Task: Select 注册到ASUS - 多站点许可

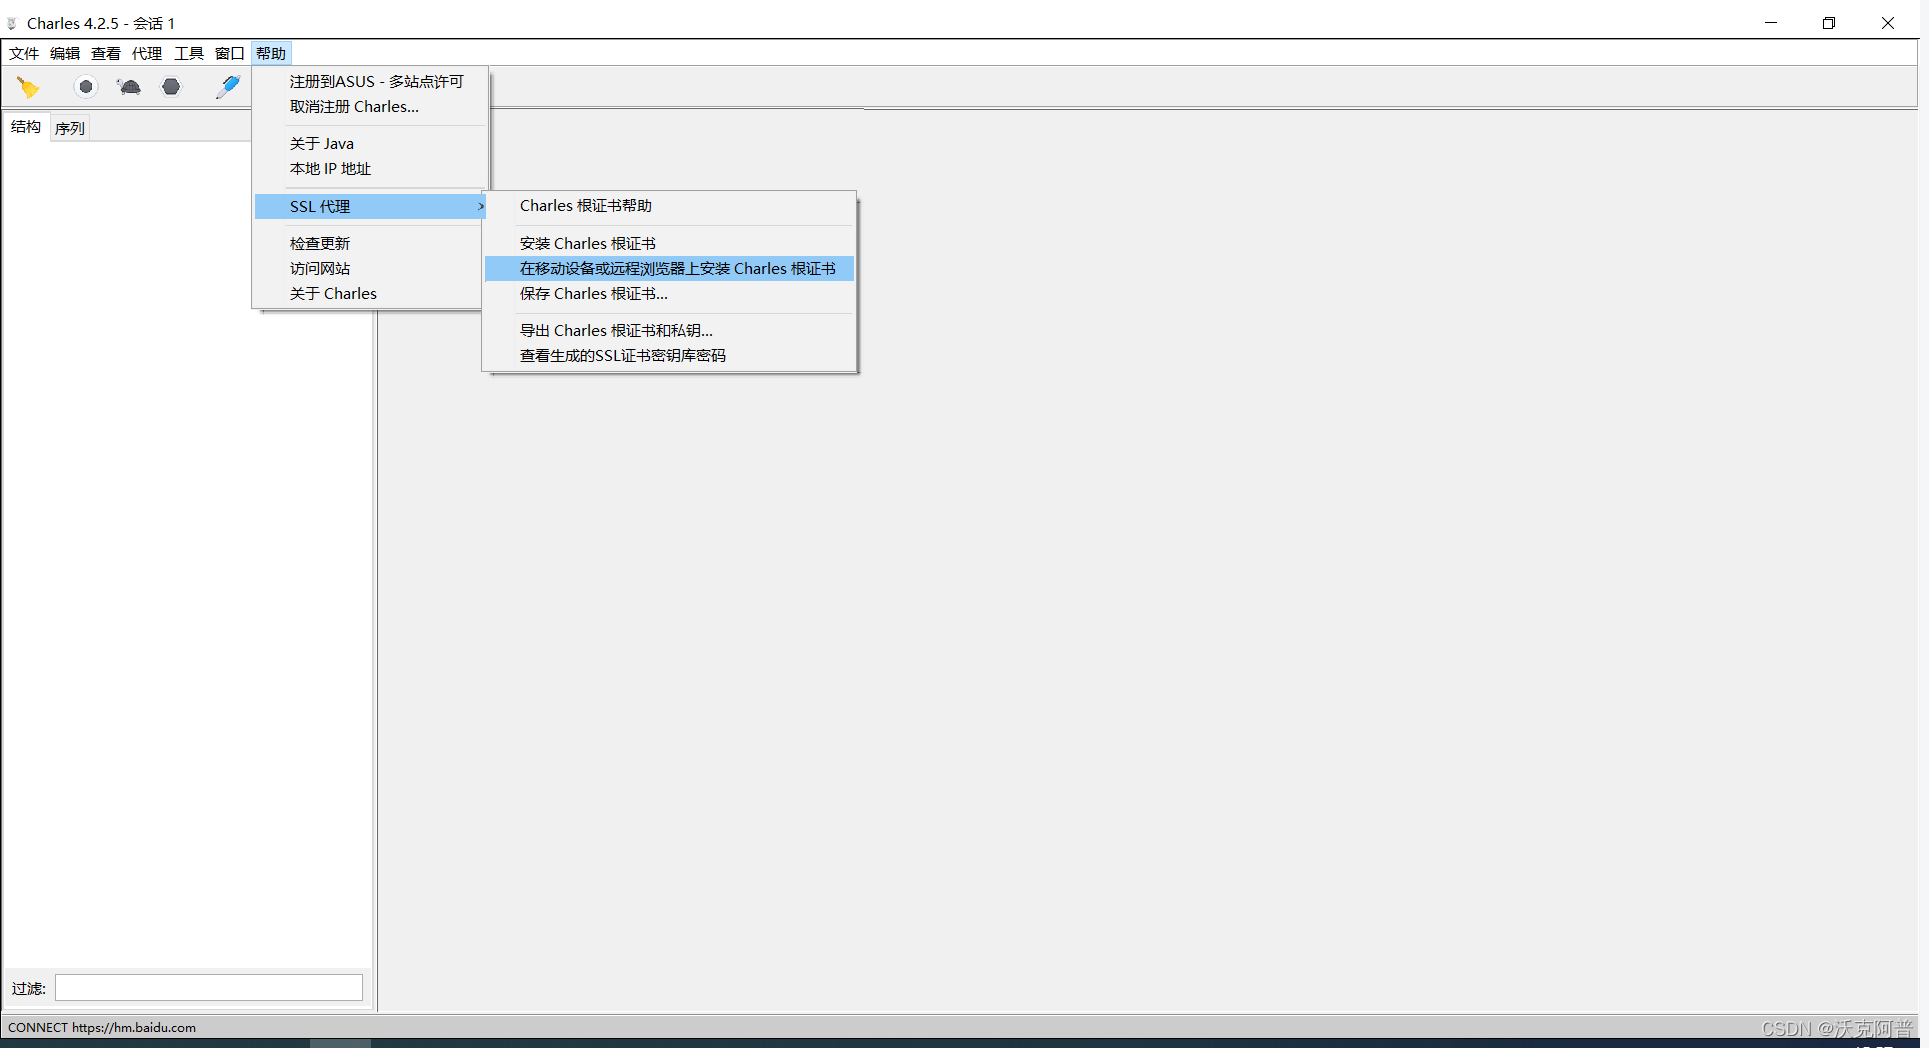Action: pyautogui.click(x=370, y=81)
